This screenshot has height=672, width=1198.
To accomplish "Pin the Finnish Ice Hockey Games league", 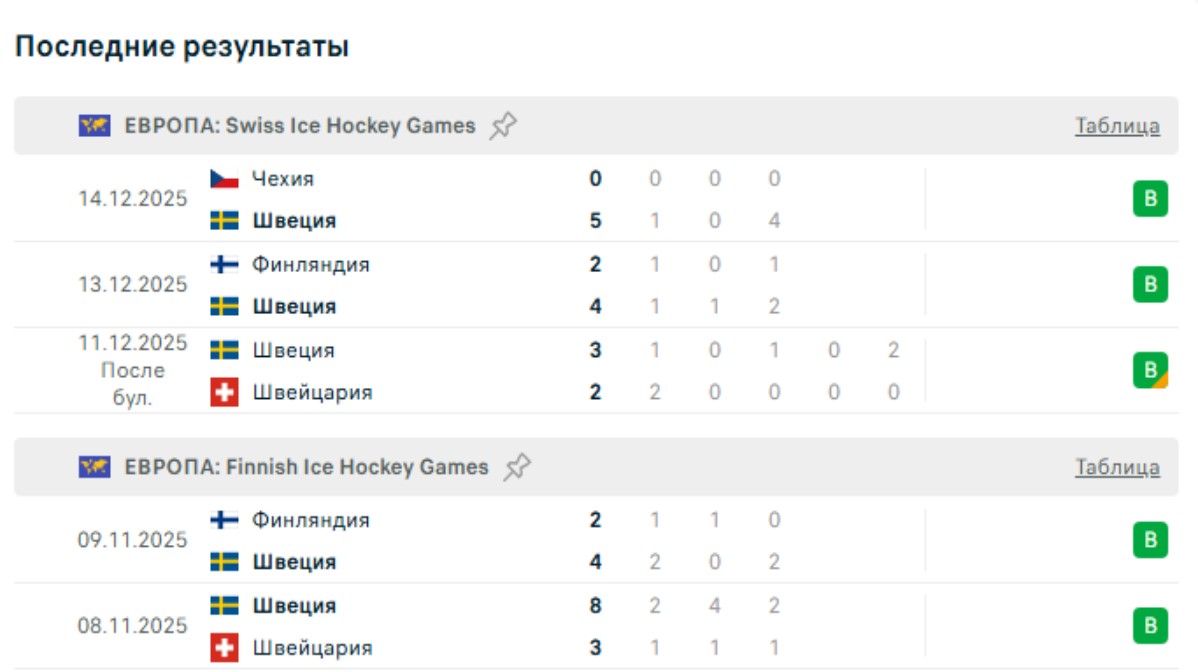I will (x=516, y=467).
